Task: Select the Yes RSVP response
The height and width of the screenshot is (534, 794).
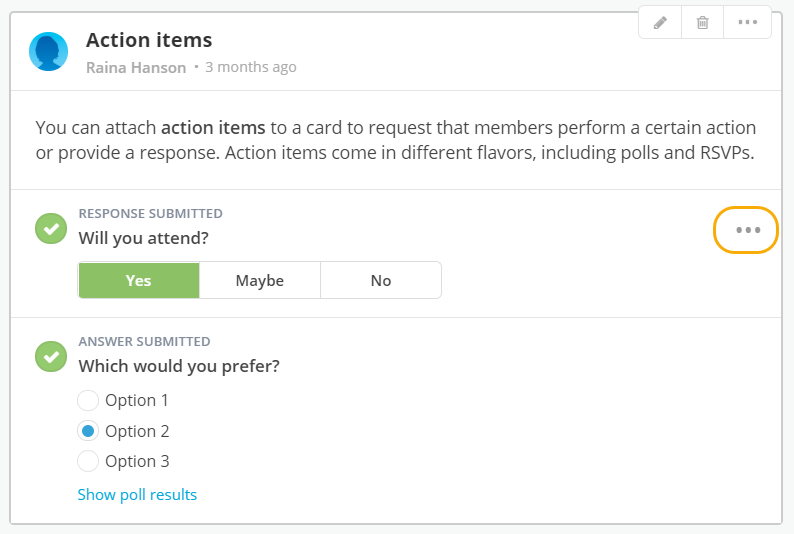Action: [139, 281]
